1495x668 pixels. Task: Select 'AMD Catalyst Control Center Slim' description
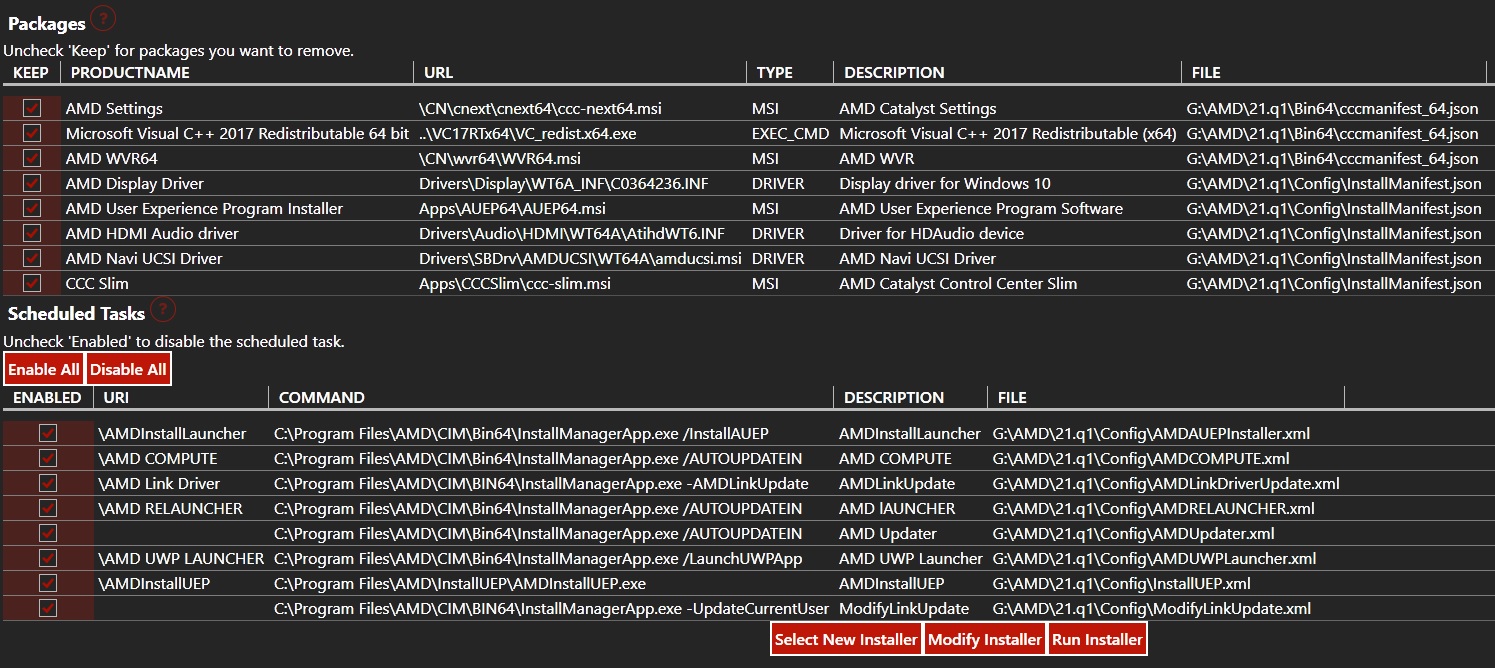[x=958, y=283]
